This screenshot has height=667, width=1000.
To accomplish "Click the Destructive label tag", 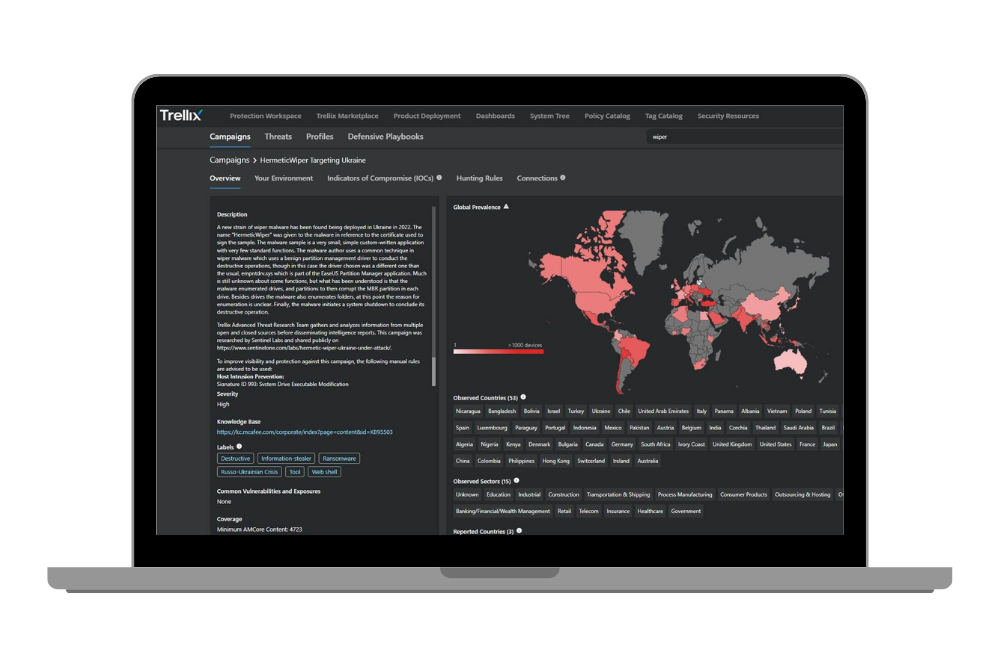I will (x=235, y=458).
